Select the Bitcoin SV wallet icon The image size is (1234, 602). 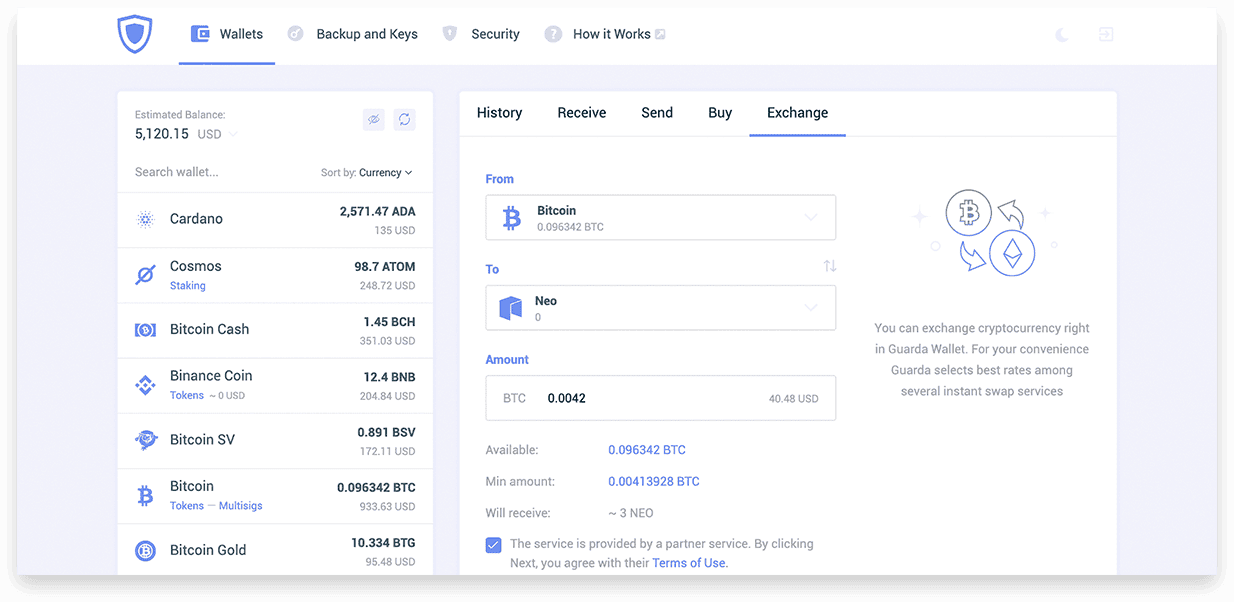(146, 440)
